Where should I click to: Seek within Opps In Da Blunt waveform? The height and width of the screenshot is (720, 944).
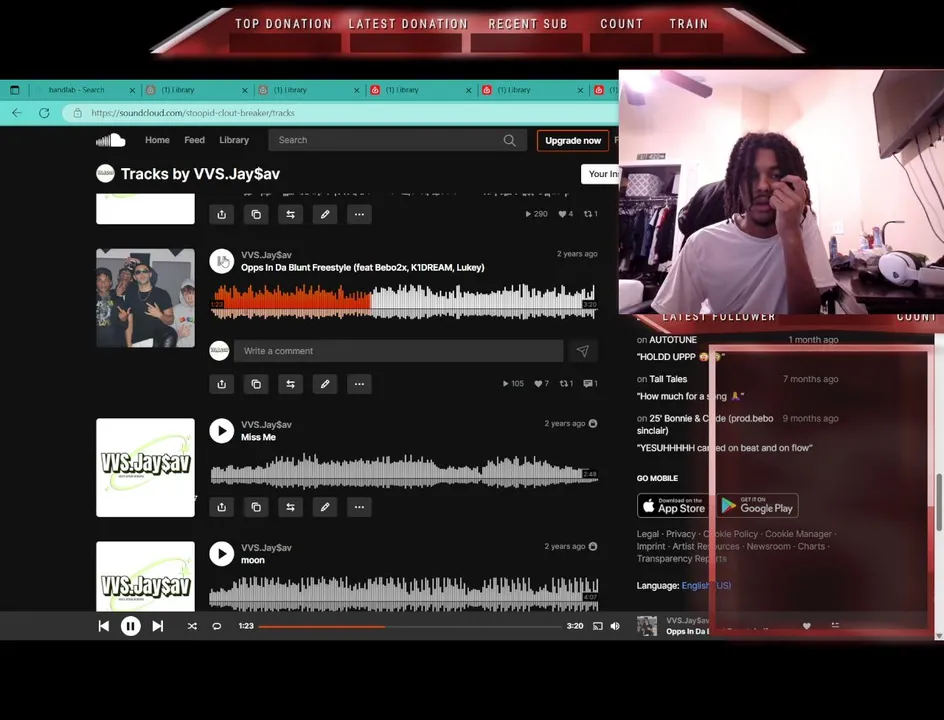[404, 301]
